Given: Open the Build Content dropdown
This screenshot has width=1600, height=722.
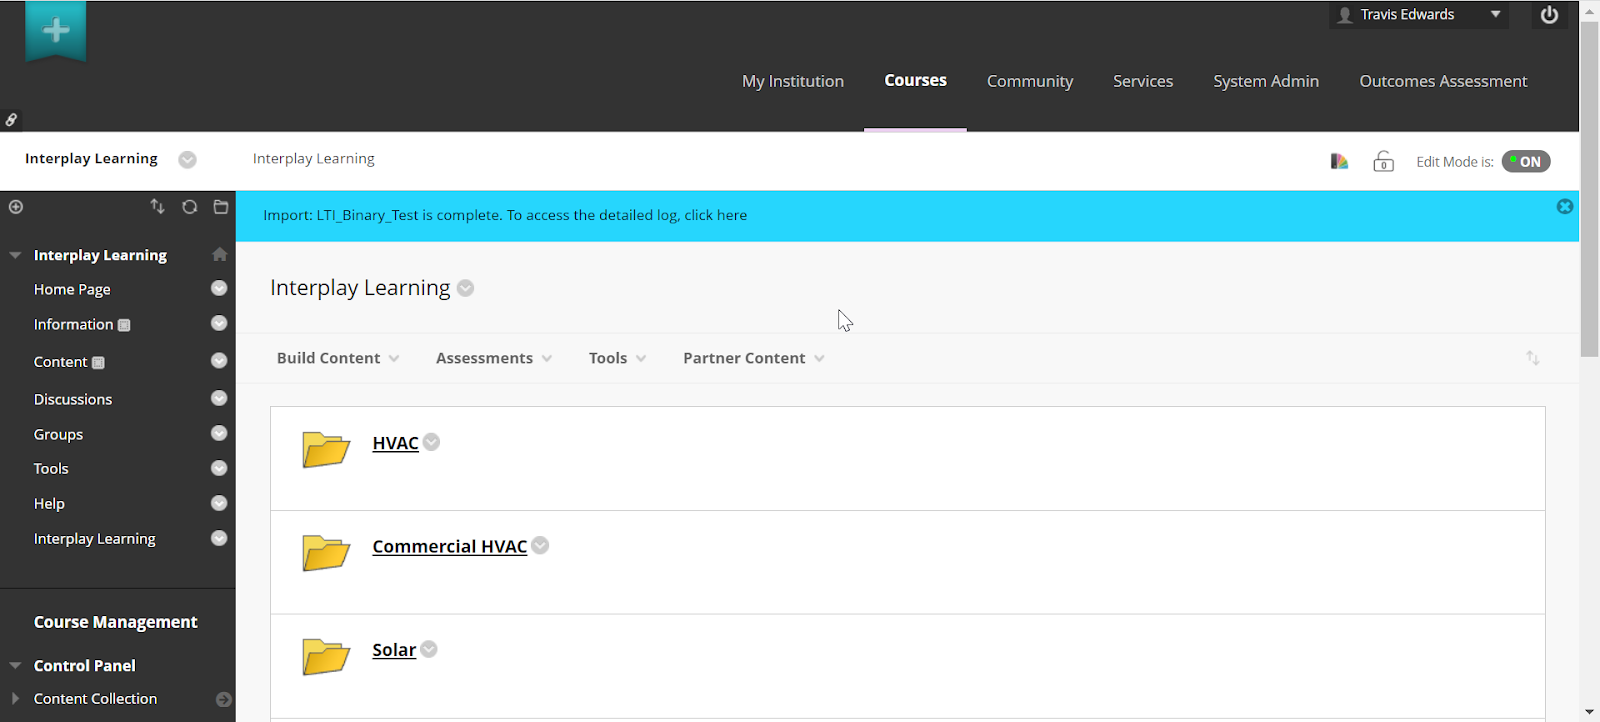Looking at the screenshot, I should 338,358.
